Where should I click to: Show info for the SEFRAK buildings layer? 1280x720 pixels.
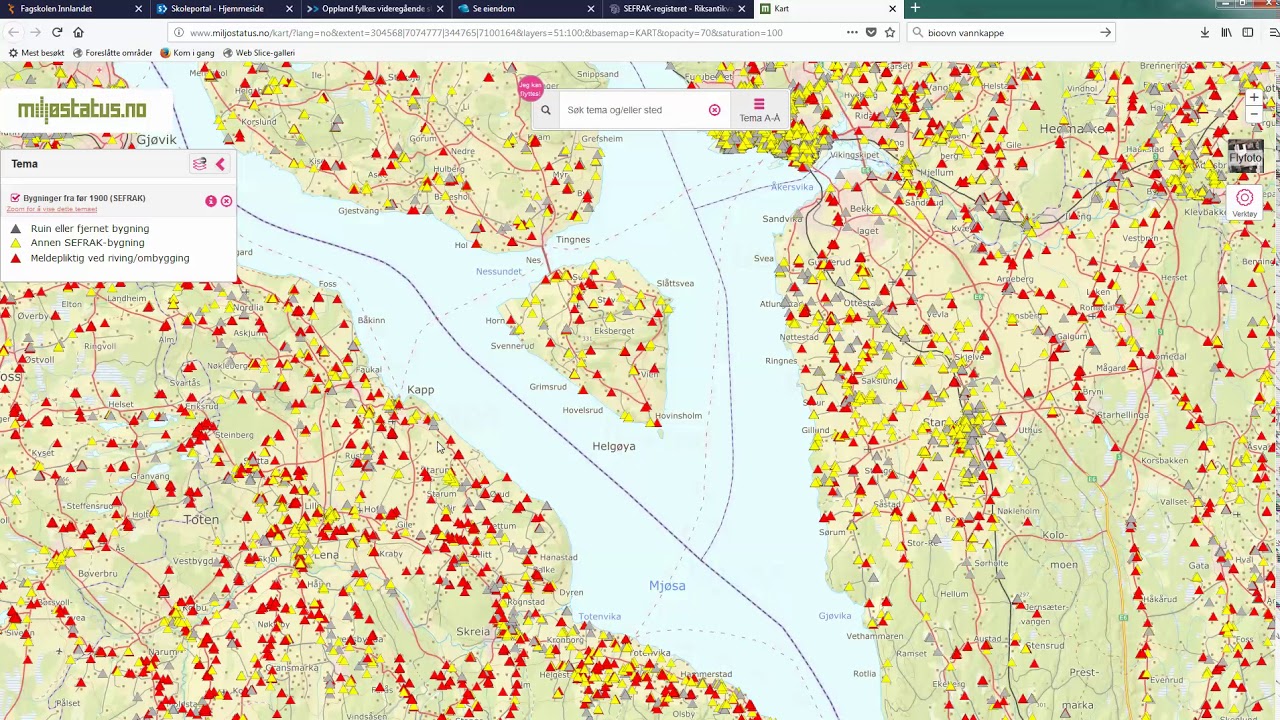pyautogui.click(x=211, y=201)
